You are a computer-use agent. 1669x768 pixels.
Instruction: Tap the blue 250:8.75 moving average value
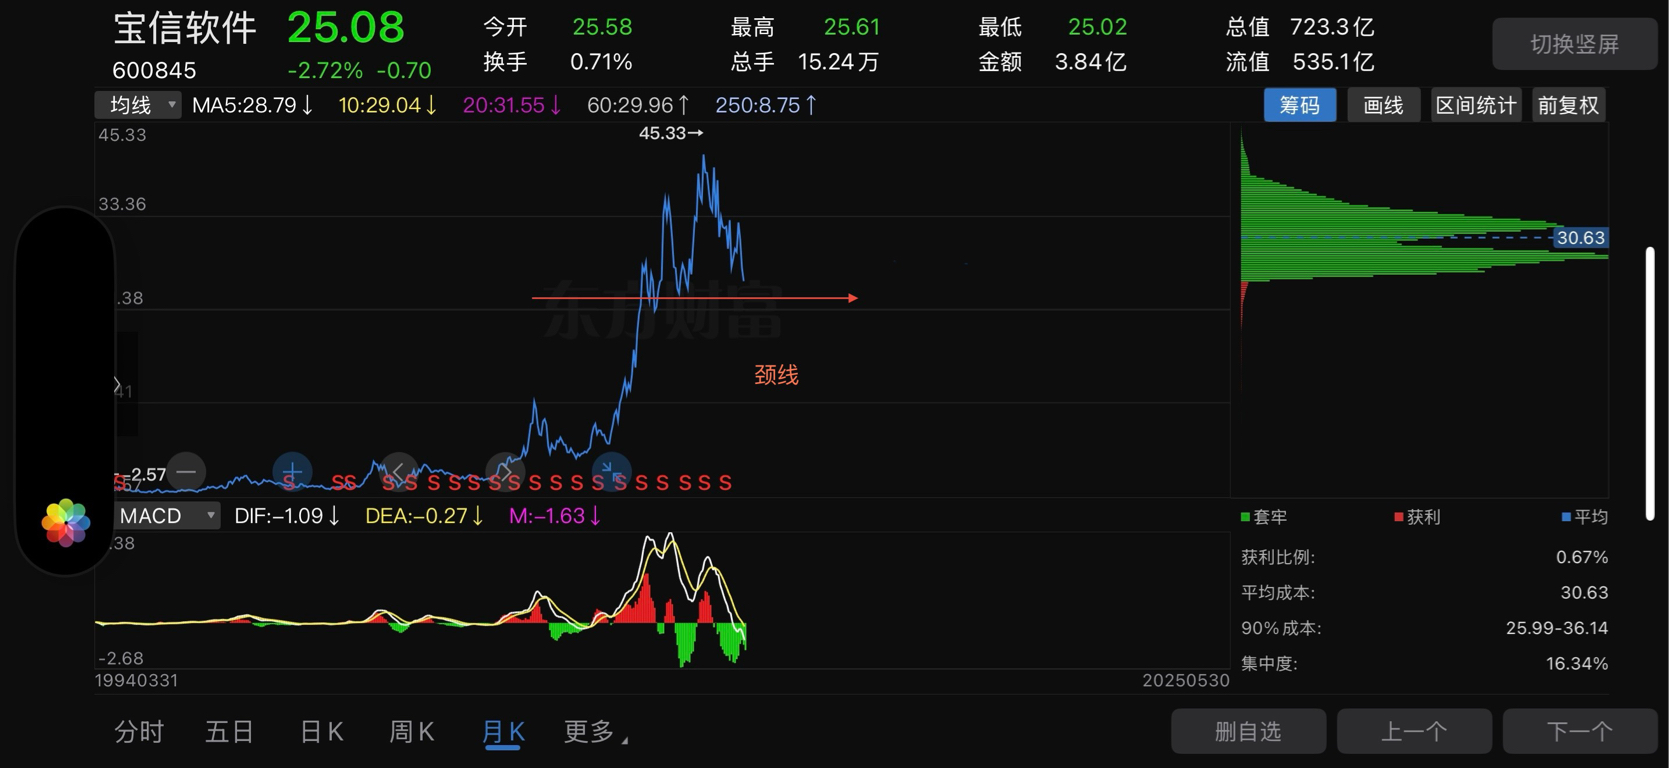click(766, 105)
